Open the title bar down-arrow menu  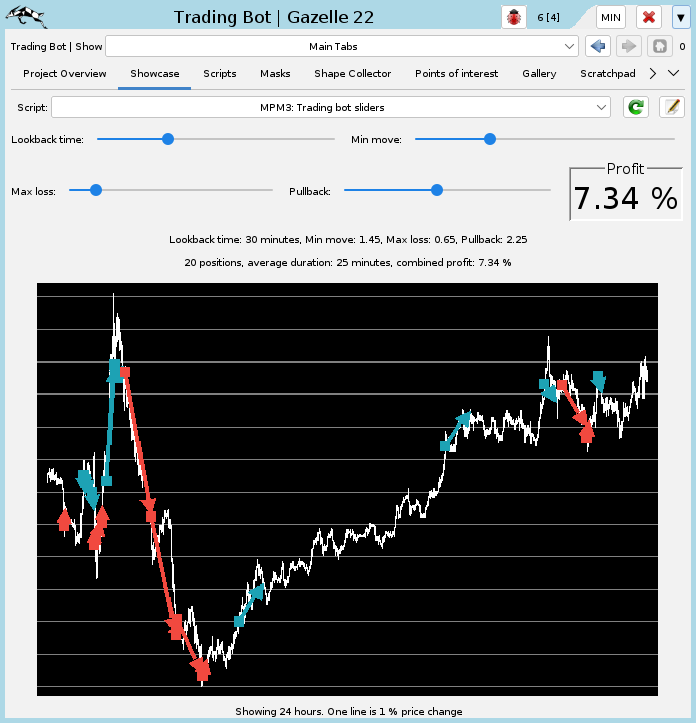[680, 17]
